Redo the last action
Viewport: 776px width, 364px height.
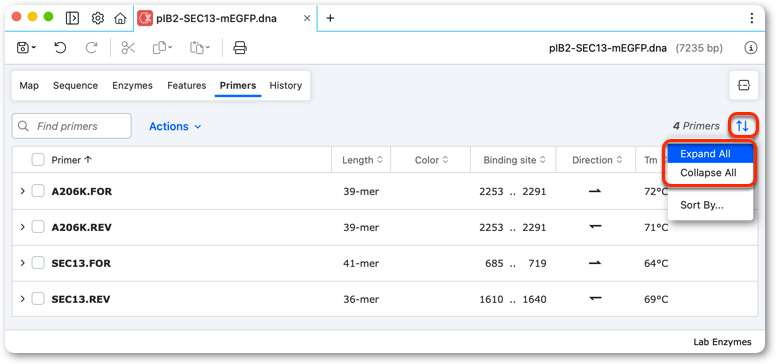pyautogui.click(x=92, y=47)
